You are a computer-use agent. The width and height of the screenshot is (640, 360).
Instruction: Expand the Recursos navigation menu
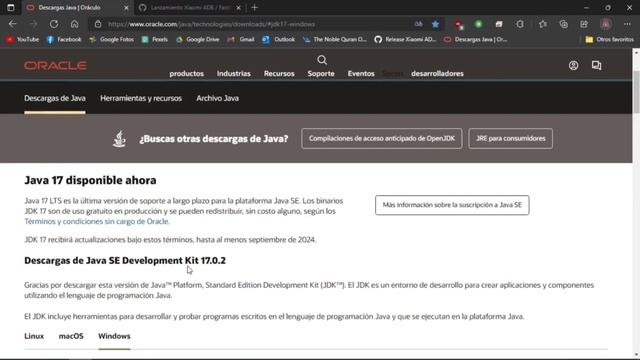(x=279, y=73)
